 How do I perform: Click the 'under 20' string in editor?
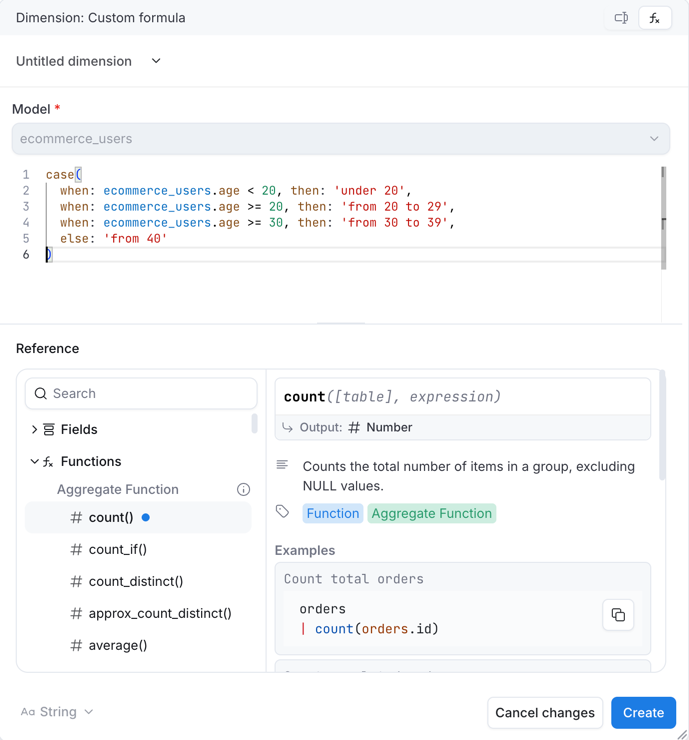(369, 191)
